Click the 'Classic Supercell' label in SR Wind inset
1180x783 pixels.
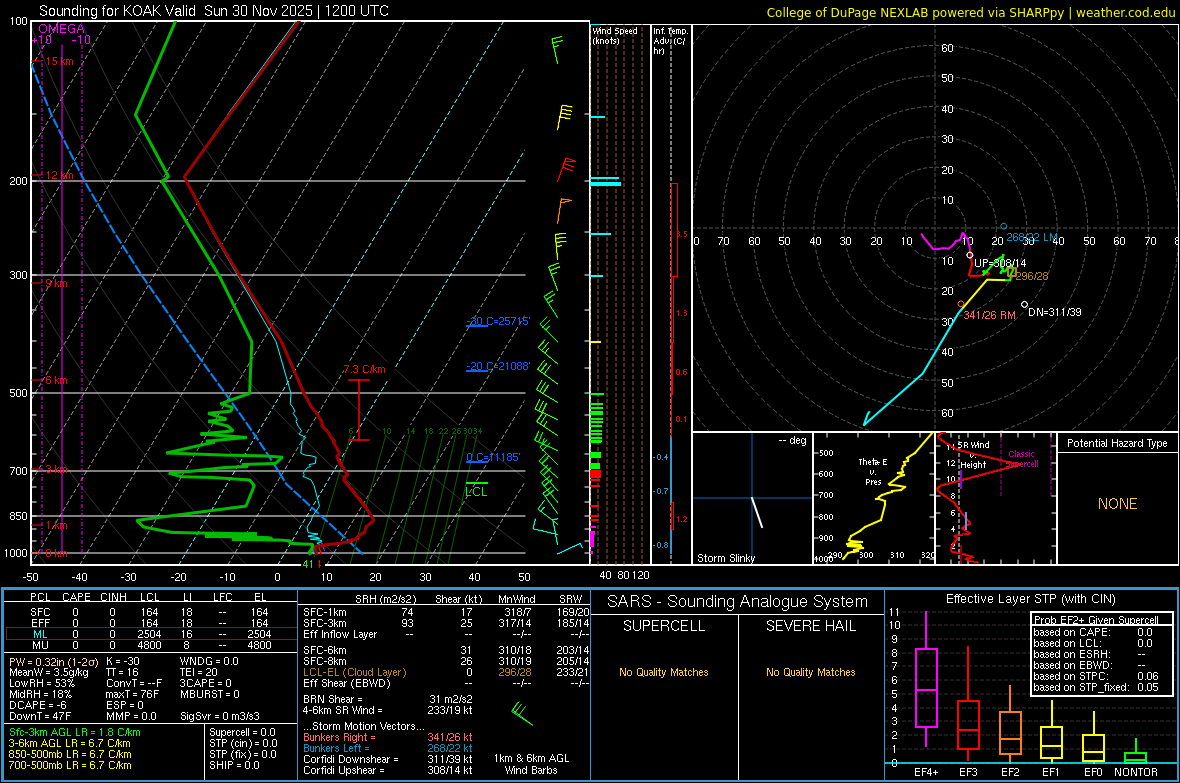(1021, 459)
